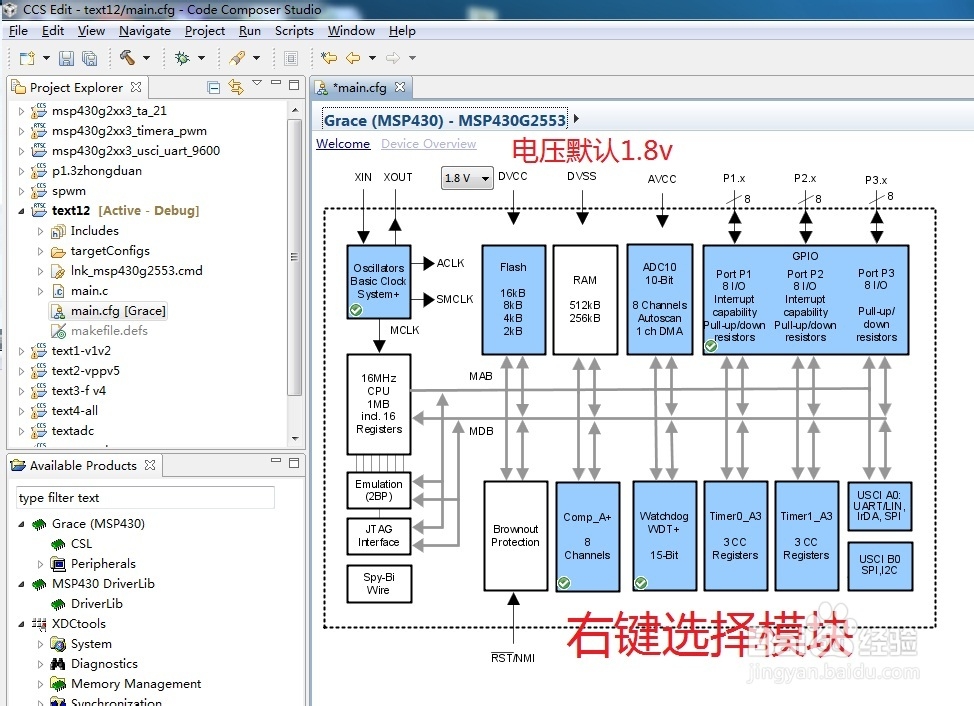Viewport: 974px width, 706px height.
Task: Expand the XDCtools node in Available Products
Action: (22, 623)
